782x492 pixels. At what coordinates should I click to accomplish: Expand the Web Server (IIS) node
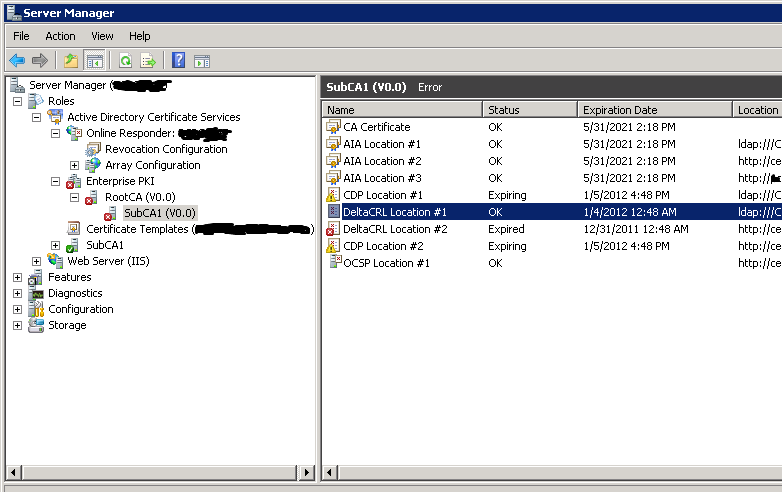point(36,261)
